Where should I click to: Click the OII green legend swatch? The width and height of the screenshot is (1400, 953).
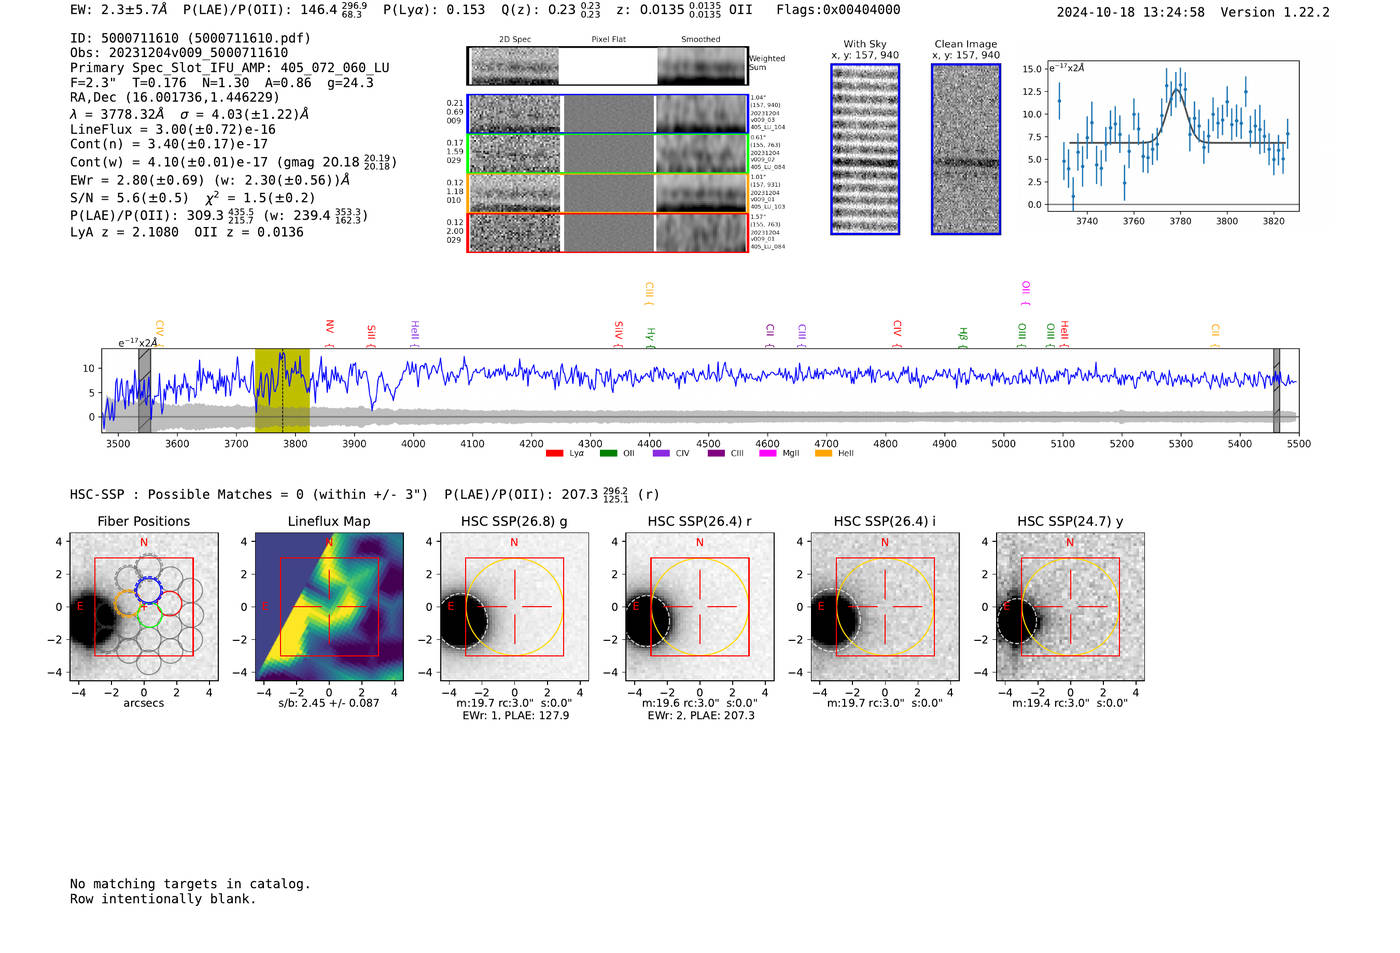(x=608, y=454)
